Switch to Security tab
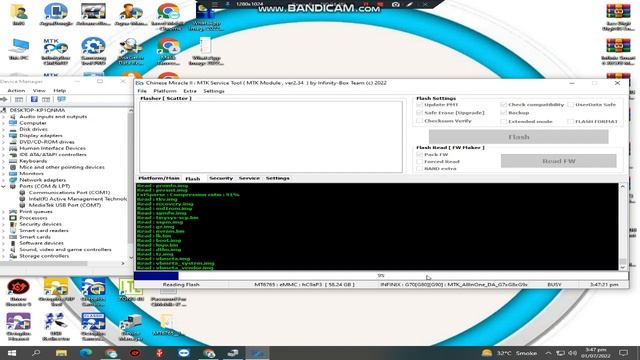 coord(221,178)
